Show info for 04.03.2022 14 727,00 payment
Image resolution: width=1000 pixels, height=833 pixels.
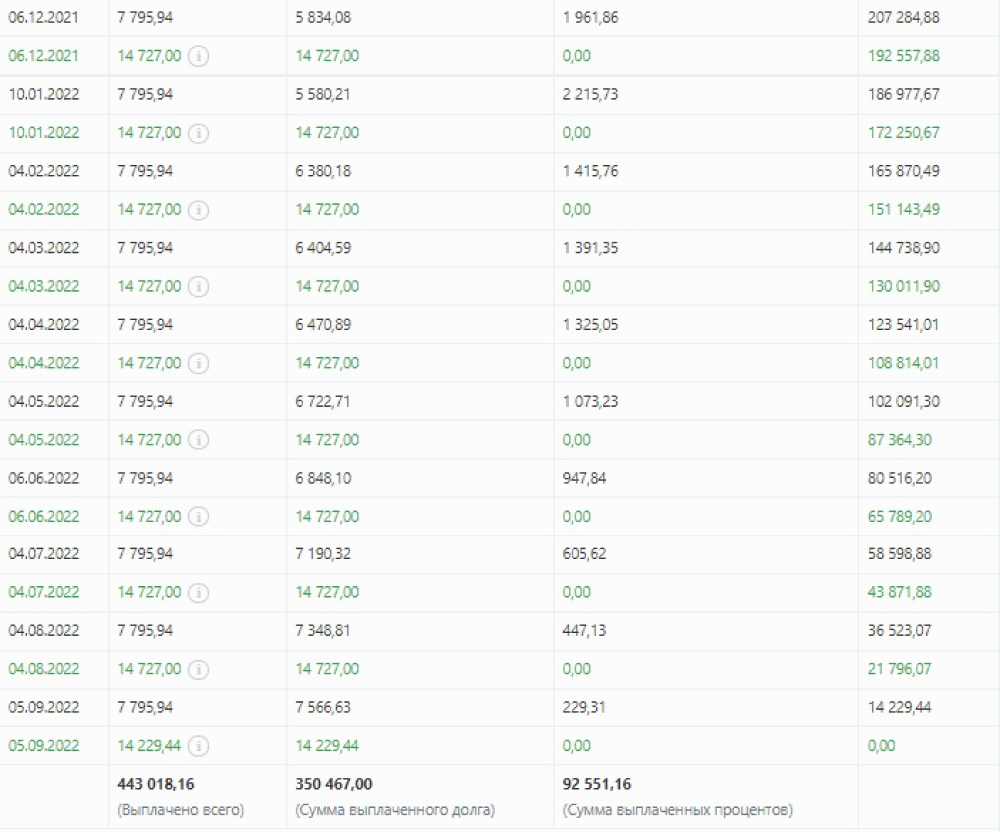[x=198, y=286]
